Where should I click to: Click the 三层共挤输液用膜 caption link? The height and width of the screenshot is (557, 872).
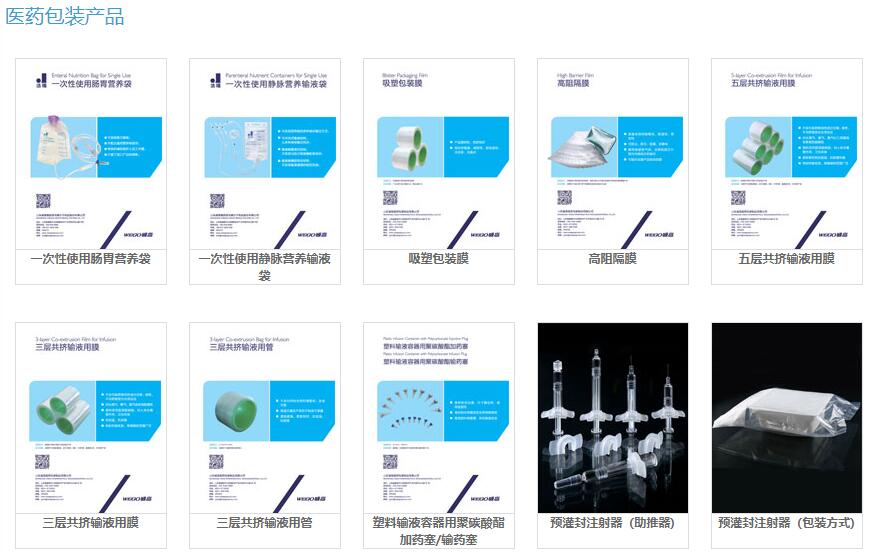coord(91,523)
